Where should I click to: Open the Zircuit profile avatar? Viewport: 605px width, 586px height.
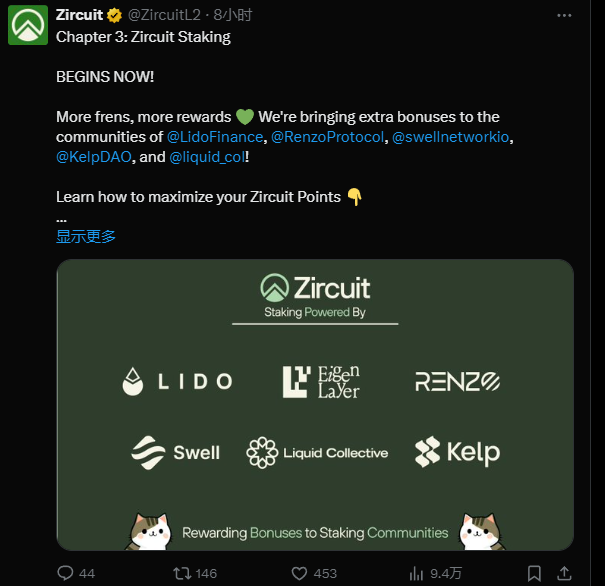pyautogui.click(x=28, y=24)
